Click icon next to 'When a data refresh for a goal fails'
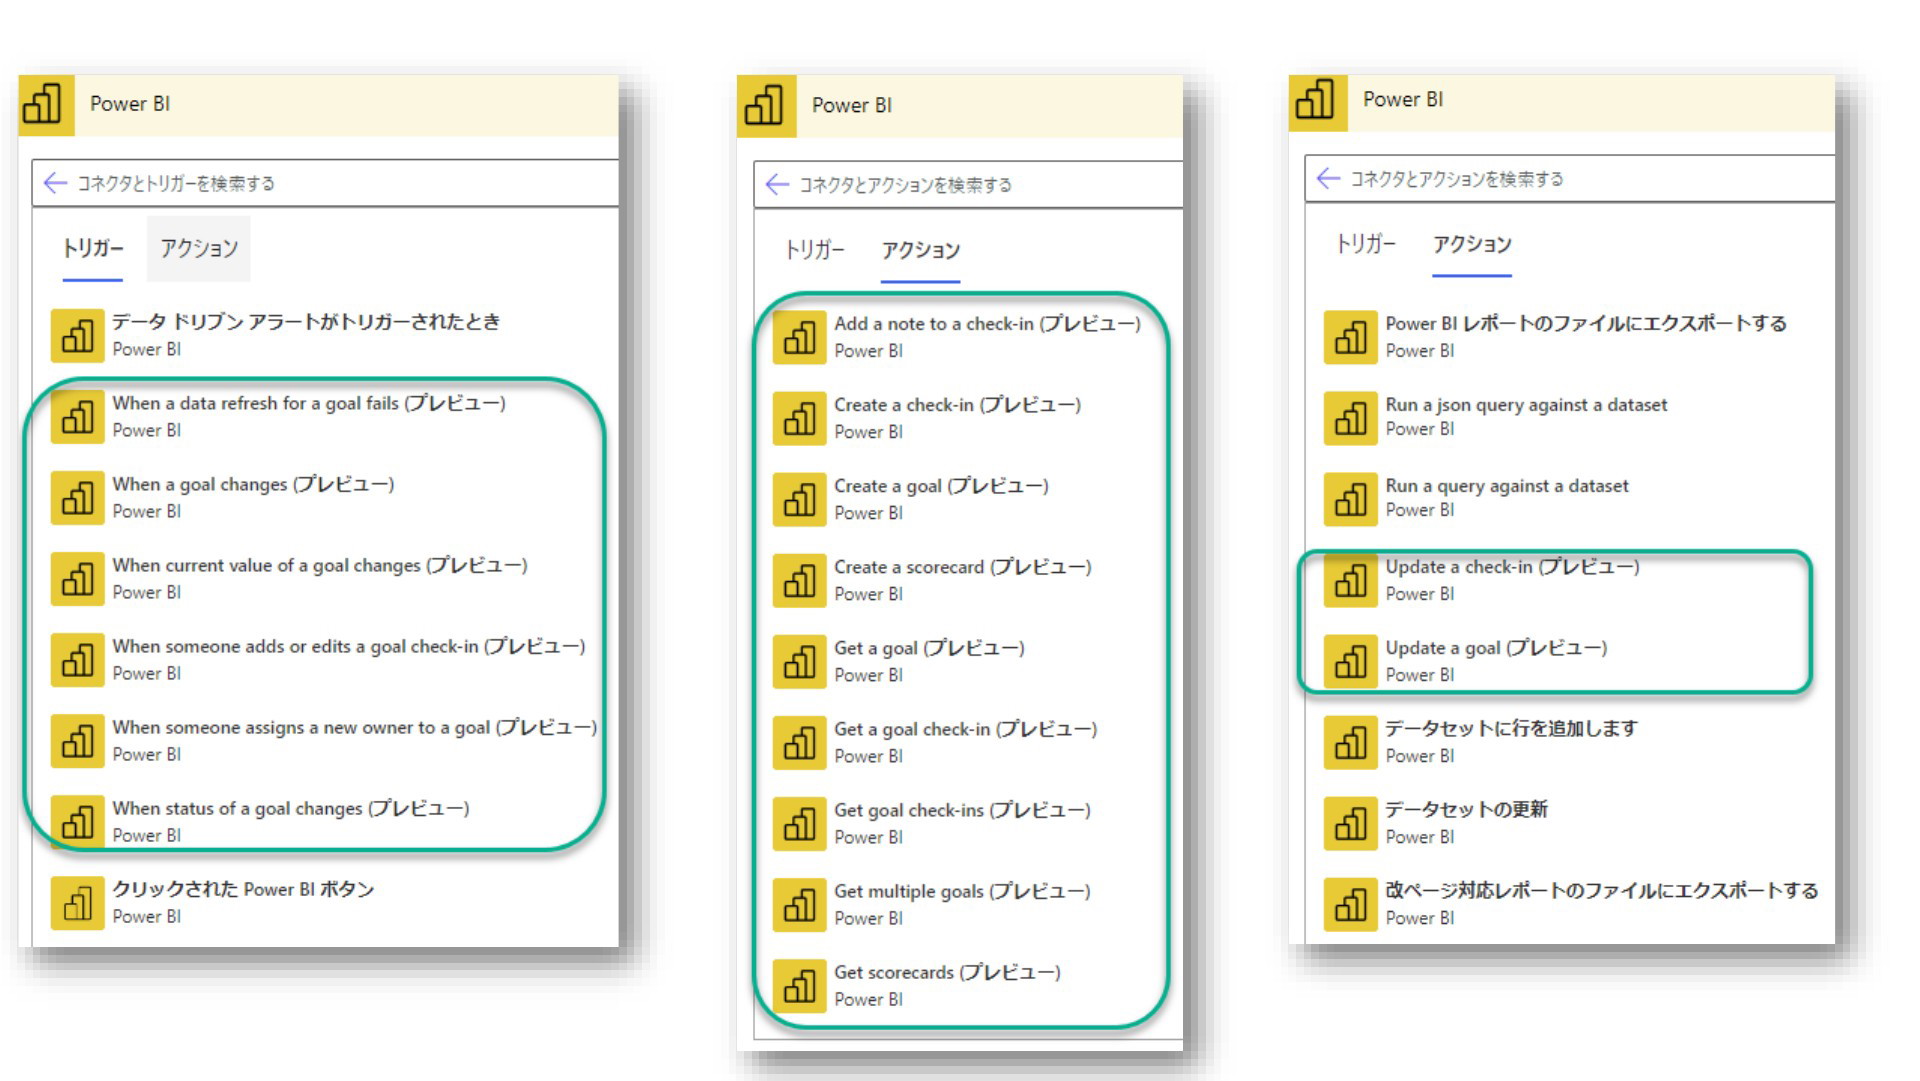Image resolution: width=1920 pixels, height=1081 pixels. pos(78,416)
